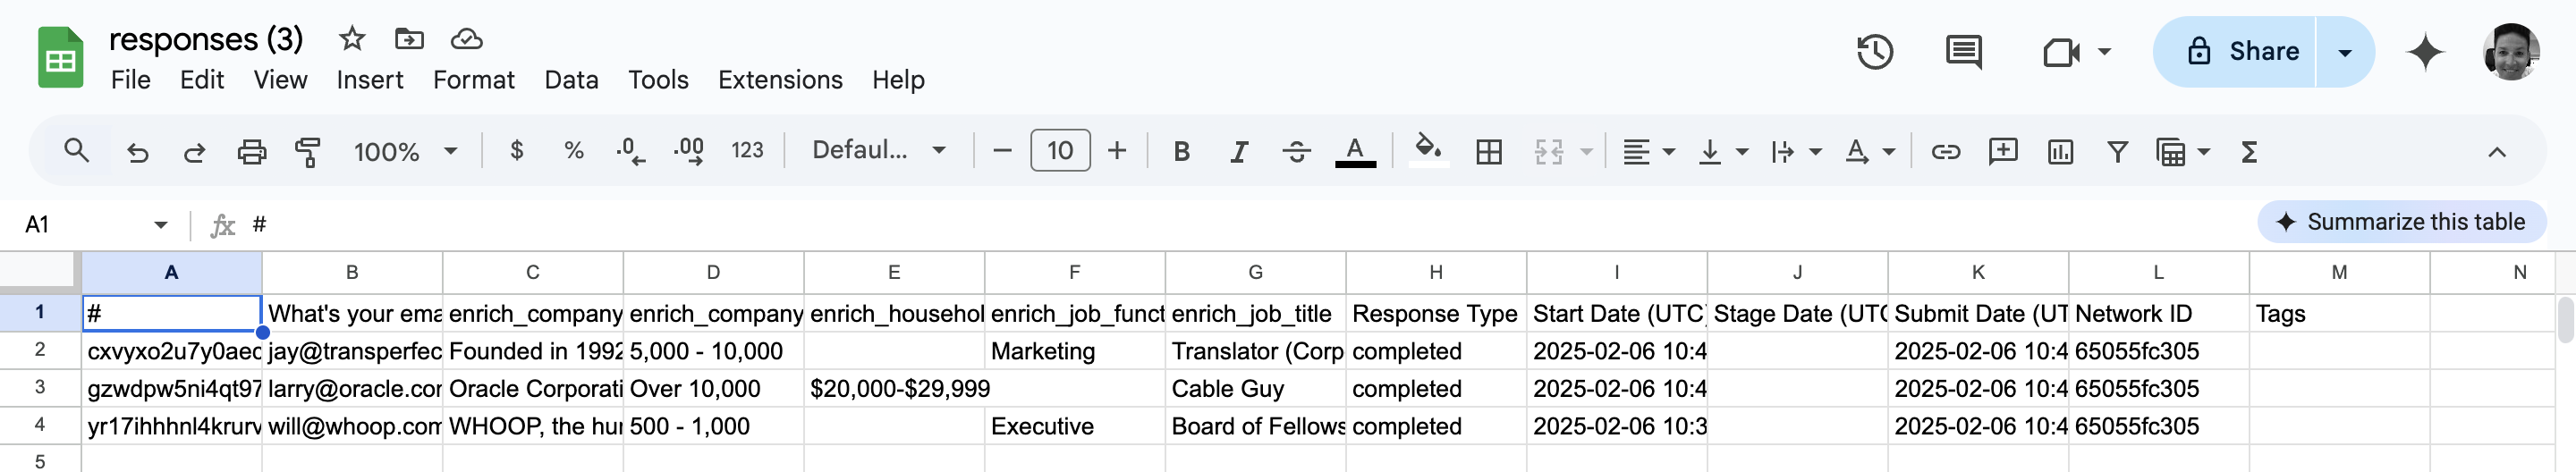
Task: Toggle italic formatting
Action: (x=1238, y=151)
